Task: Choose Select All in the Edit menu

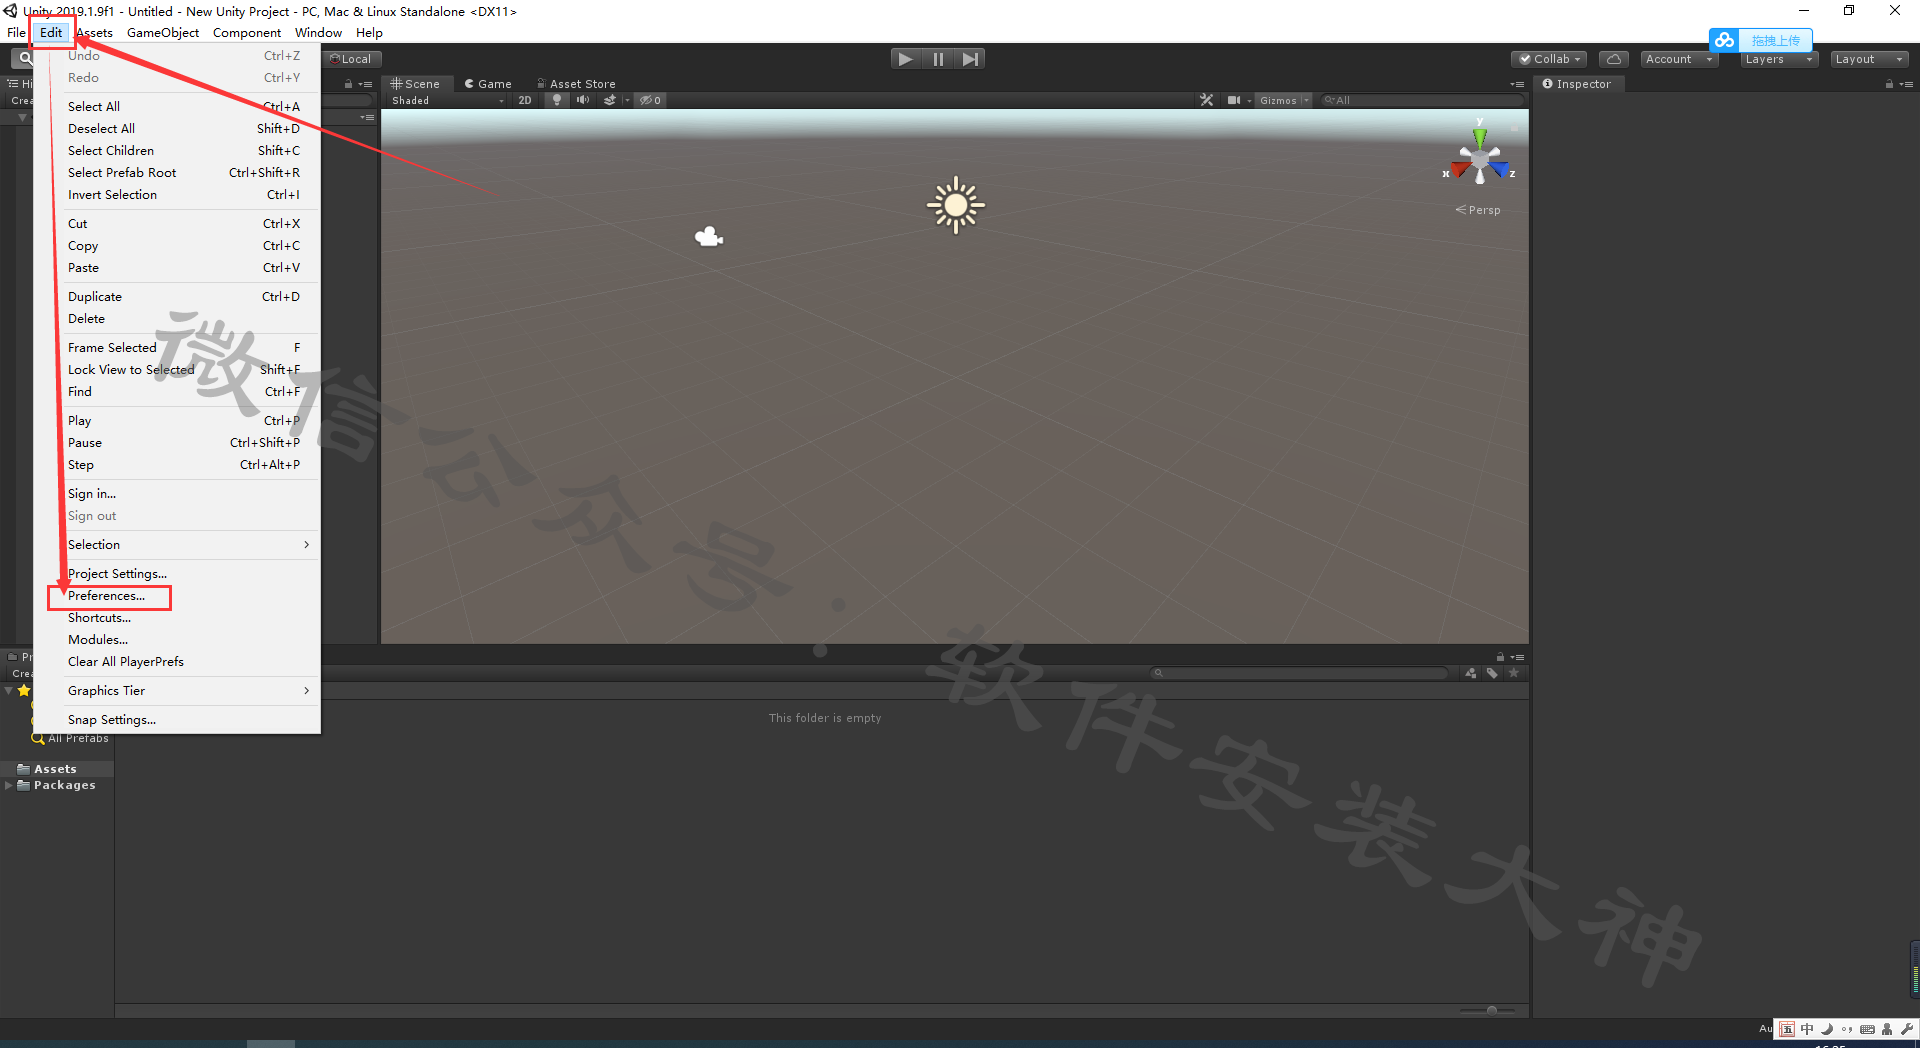Action: pos(94,107)
